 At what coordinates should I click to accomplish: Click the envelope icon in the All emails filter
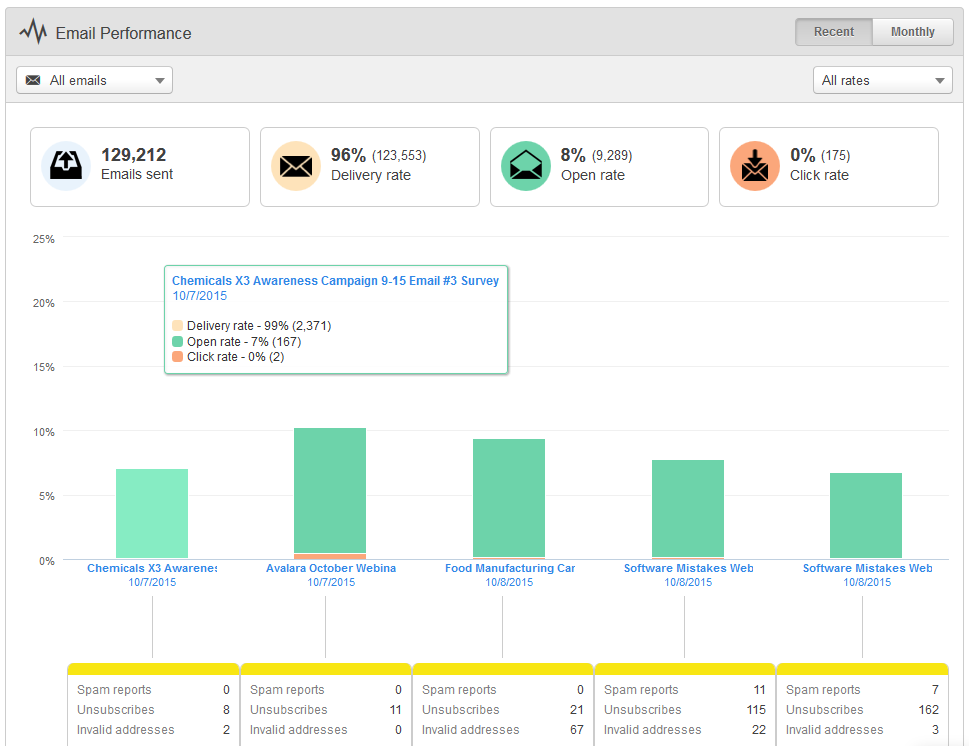point(32,79)
